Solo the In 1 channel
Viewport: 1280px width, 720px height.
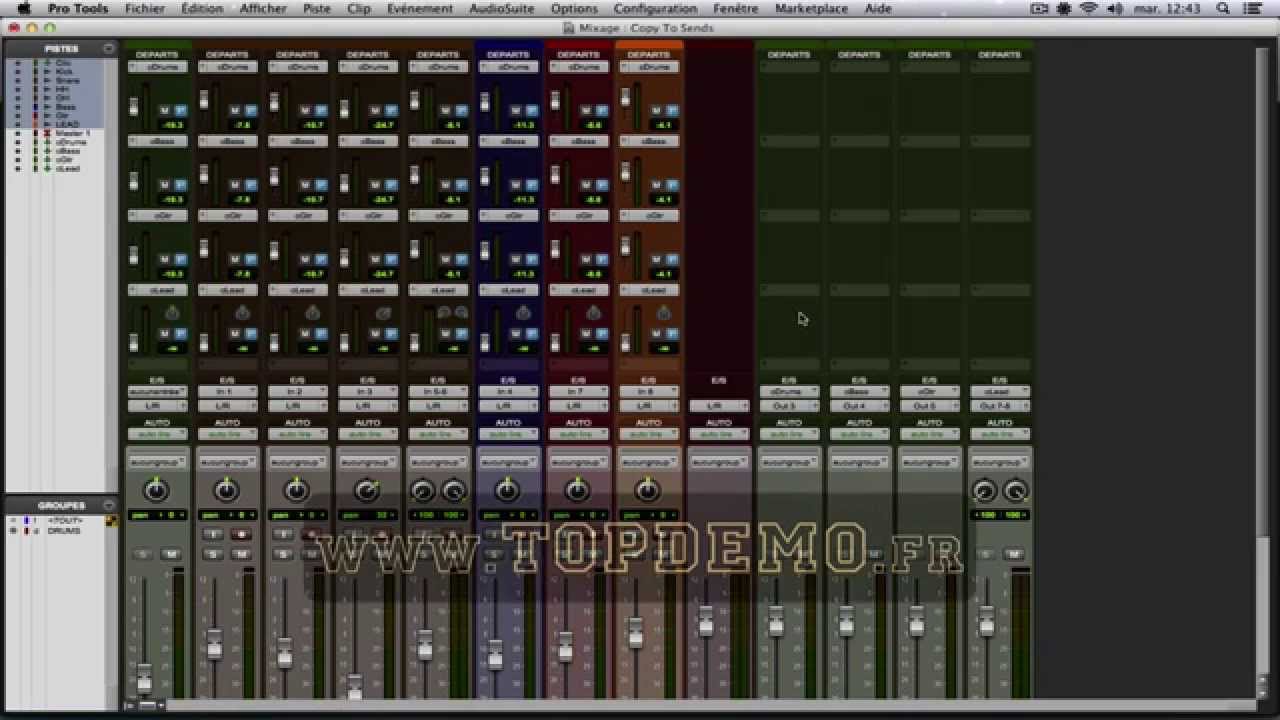[212, 554]
